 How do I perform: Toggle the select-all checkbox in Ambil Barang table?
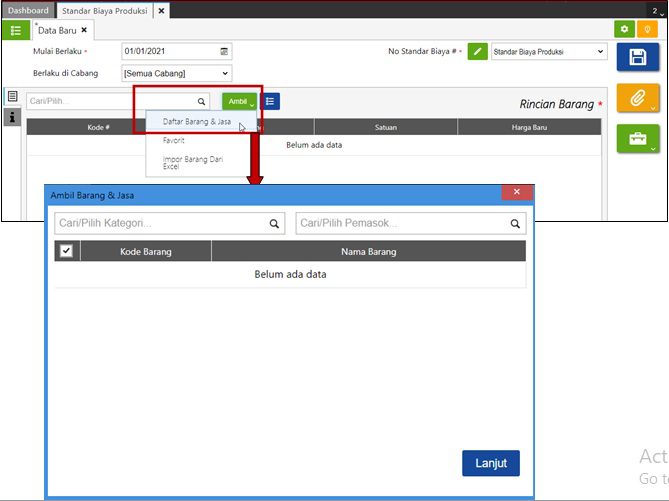pyautogui.click(x=67, y=251)
